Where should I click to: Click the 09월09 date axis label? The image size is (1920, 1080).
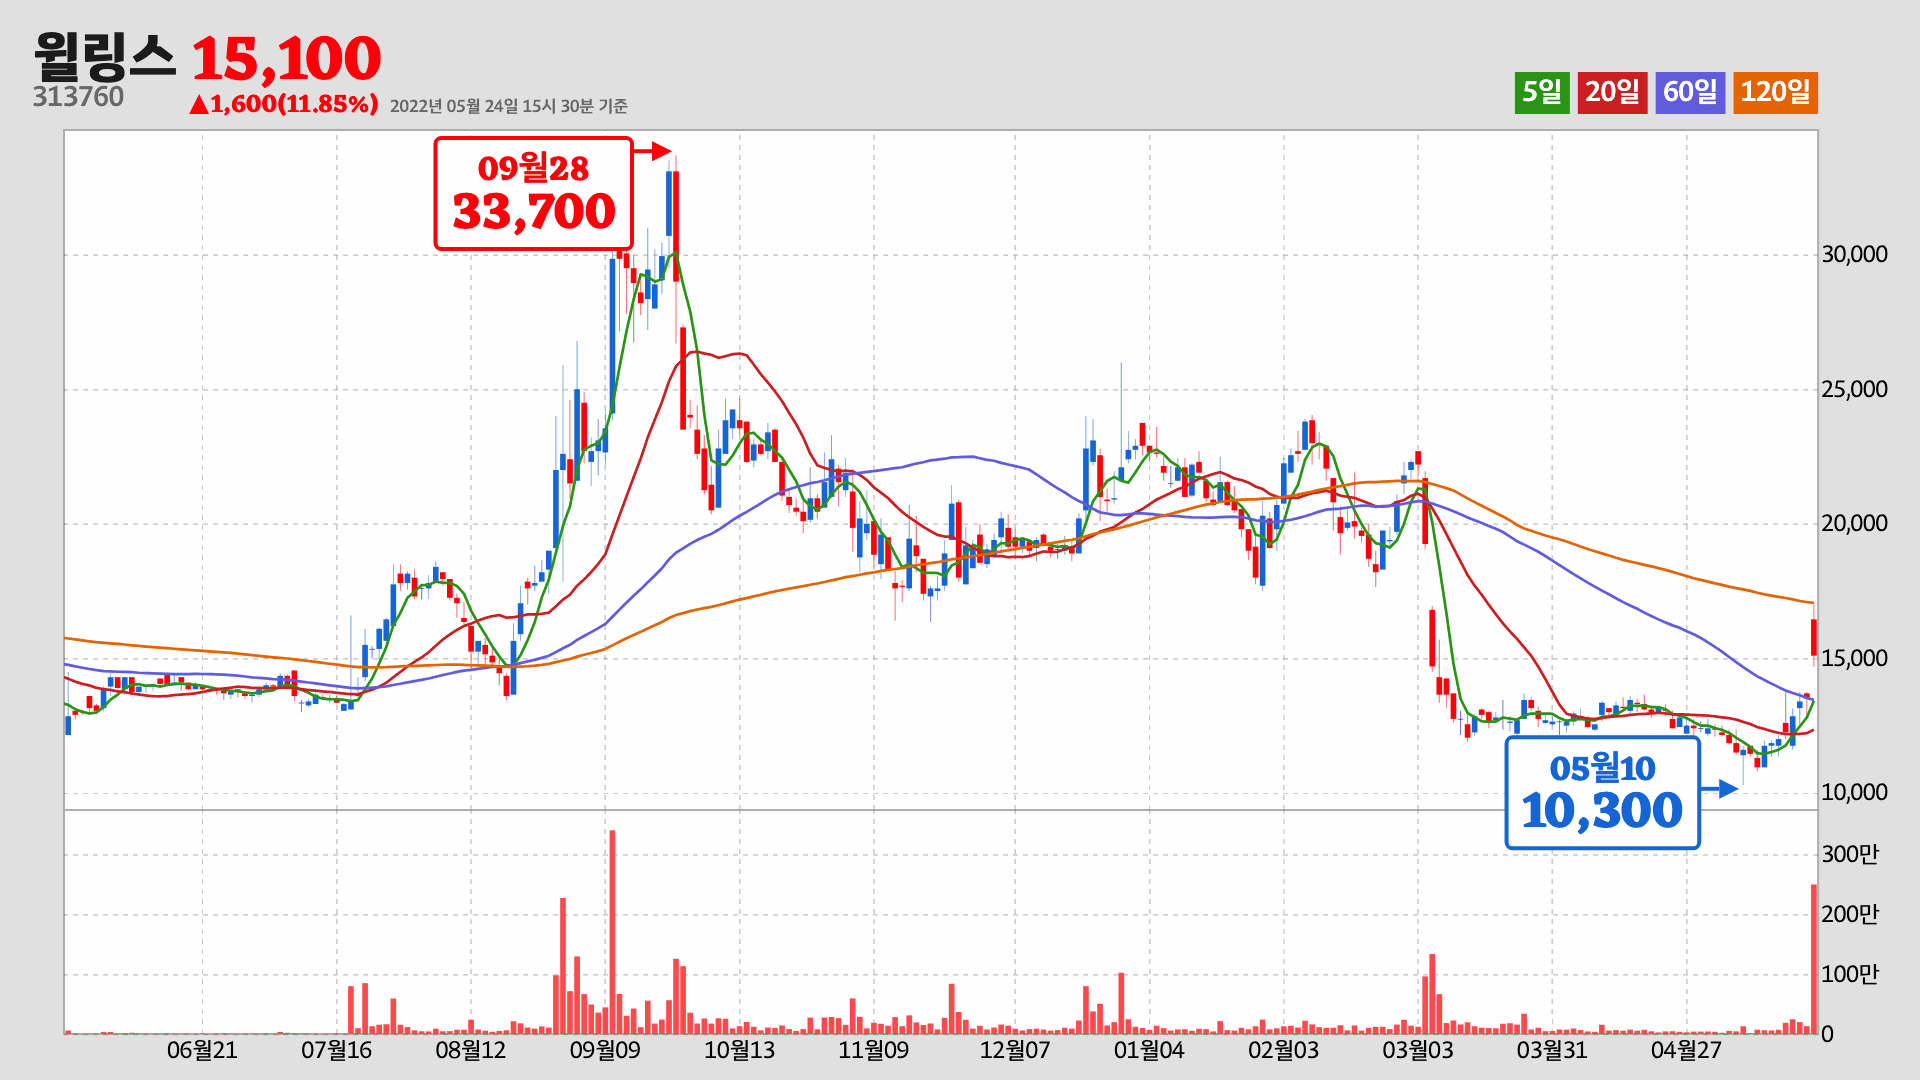tap(605, 1050)
